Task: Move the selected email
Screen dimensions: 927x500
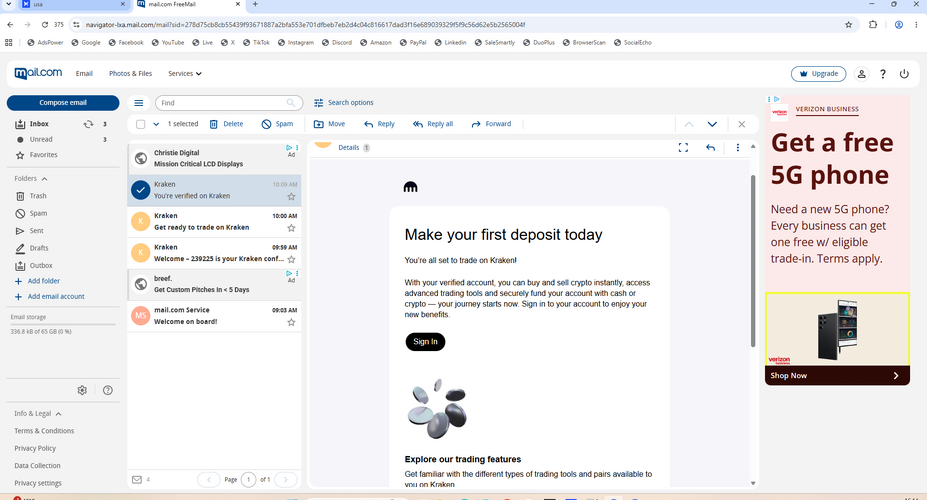Action: [x=329, y=124]
